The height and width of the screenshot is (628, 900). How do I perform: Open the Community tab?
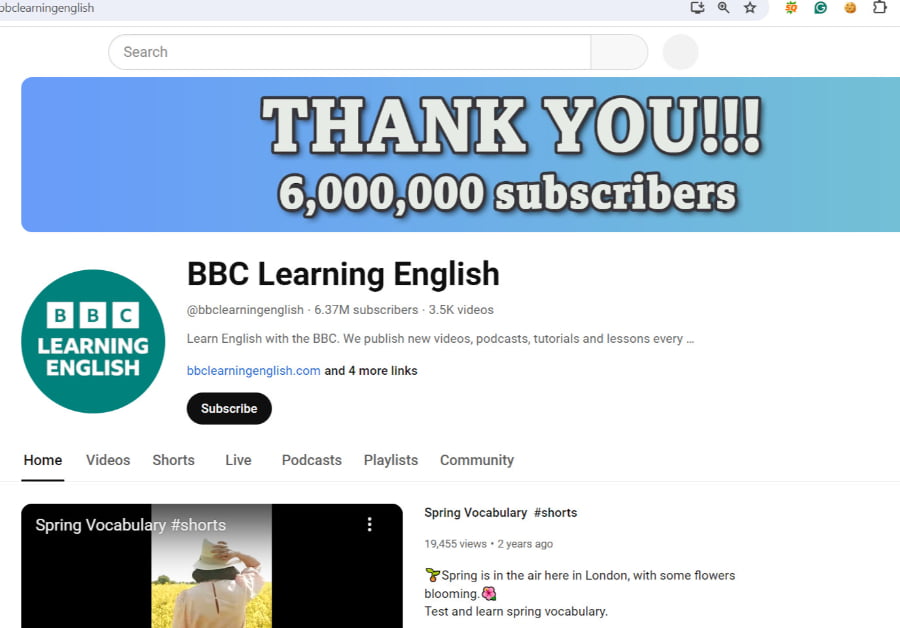476,460
